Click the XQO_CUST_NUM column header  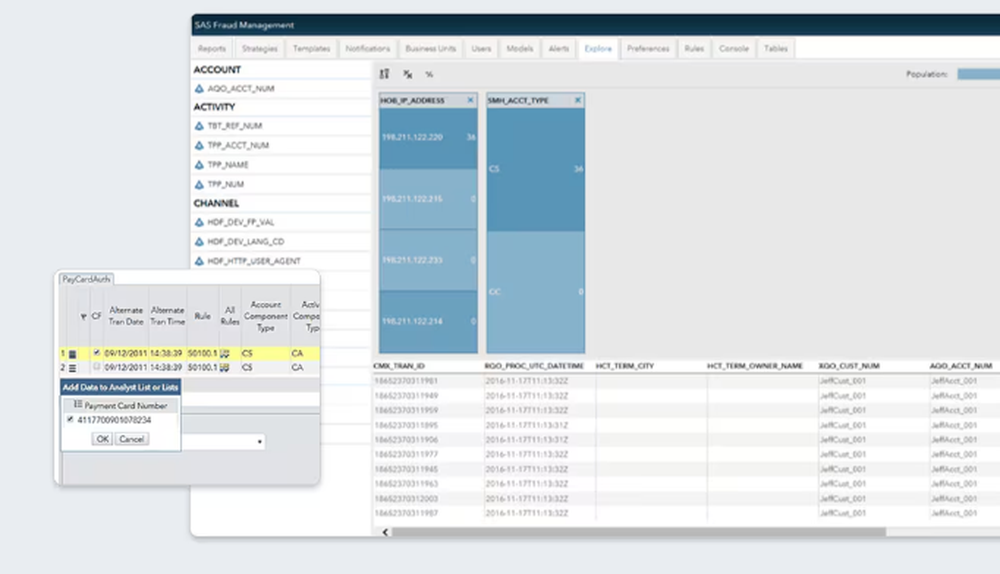tap(849, 366)
